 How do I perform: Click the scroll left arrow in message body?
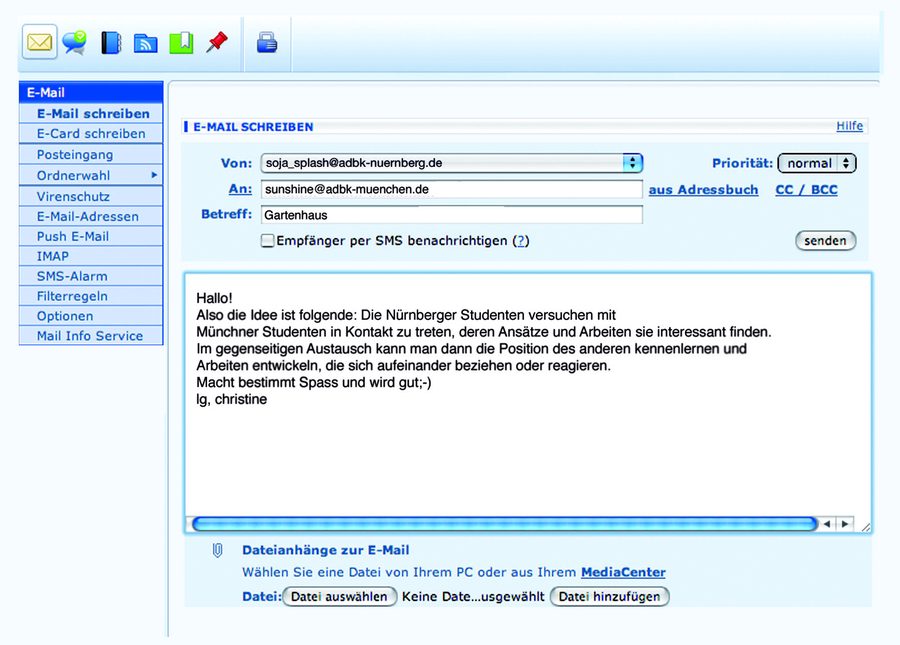827,524
